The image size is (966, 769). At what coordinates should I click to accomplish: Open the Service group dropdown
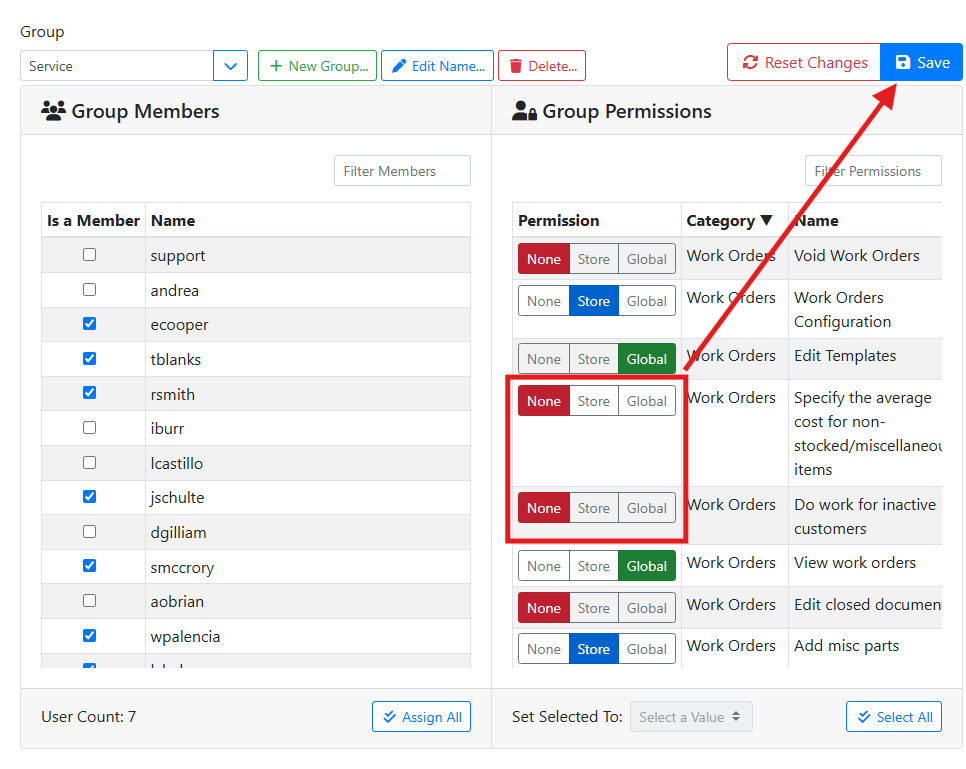230,66
